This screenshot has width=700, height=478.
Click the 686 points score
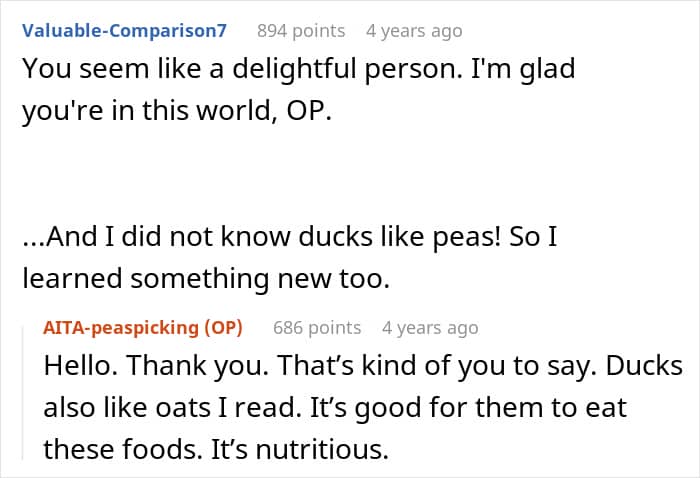pos(316,327)
